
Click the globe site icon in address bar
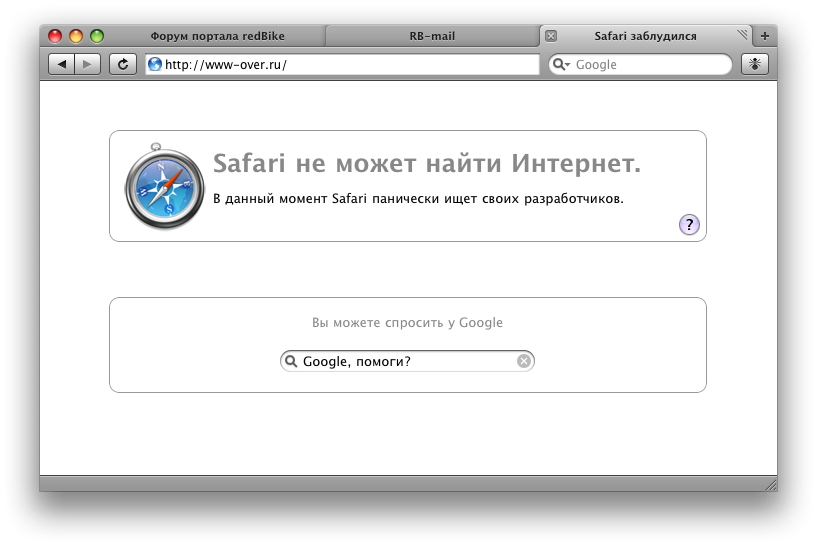pos(155,64)
